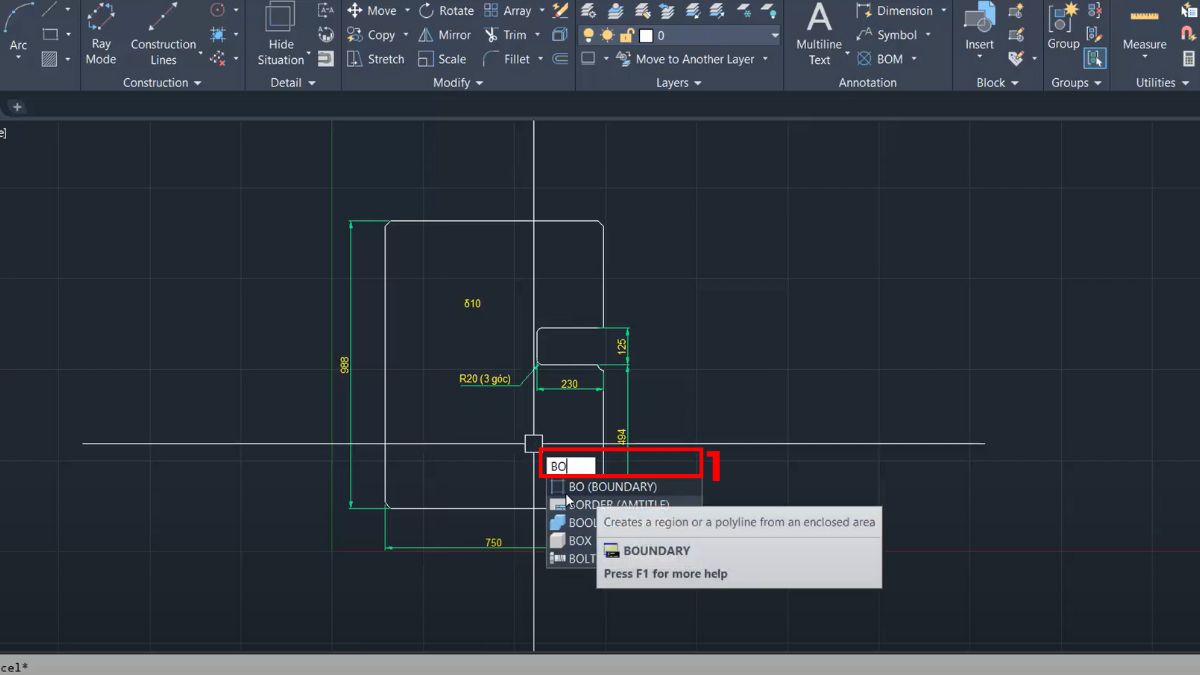The image size is (1200, 675).
Task: Click the BOM tool
Action: pos(880,59)
